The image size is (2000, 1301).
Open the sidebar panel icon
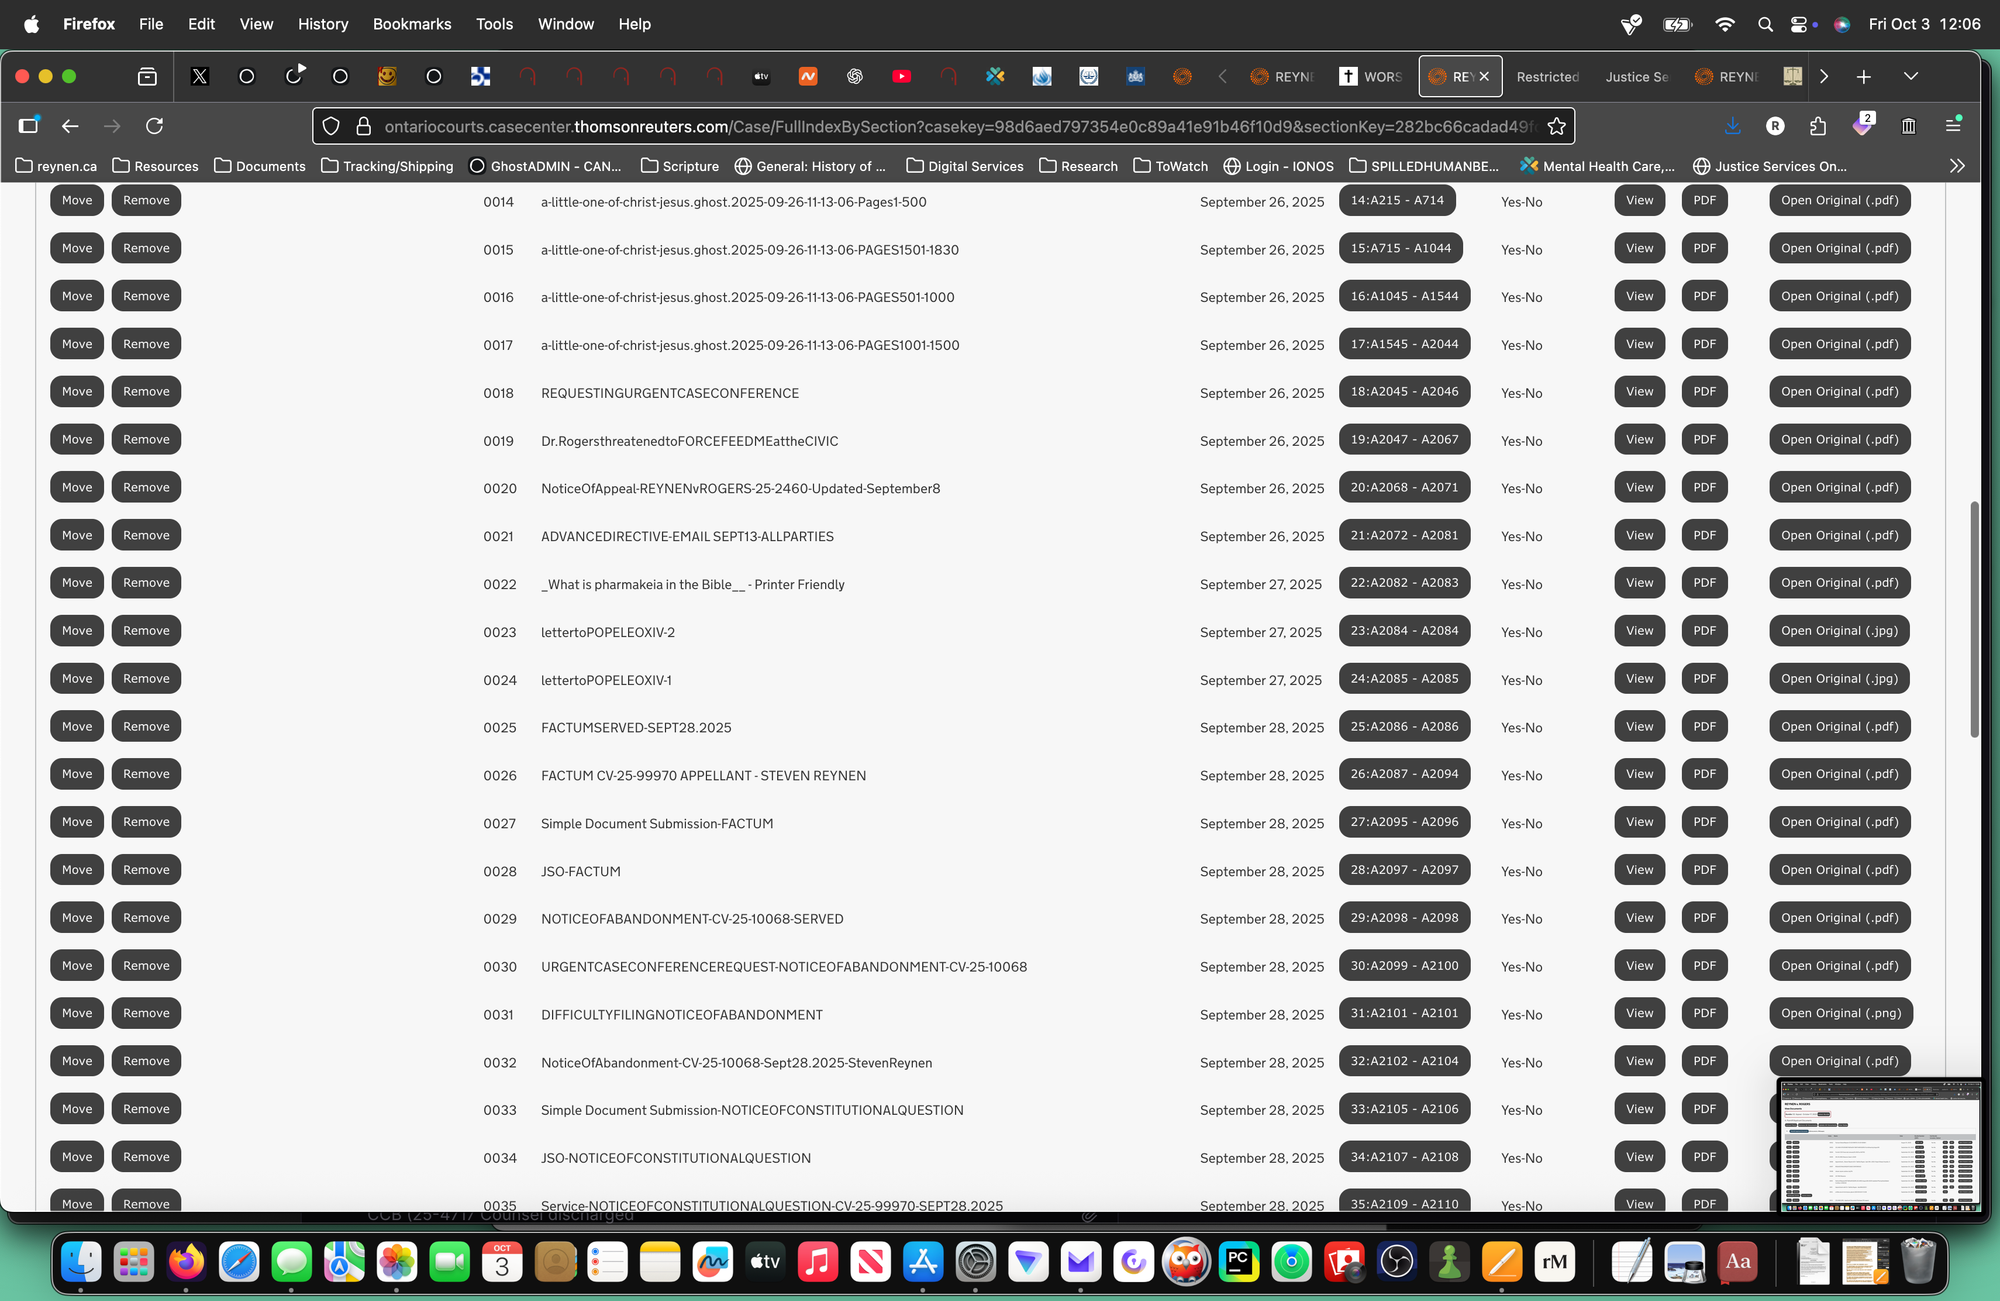click(x=28, y=126)
